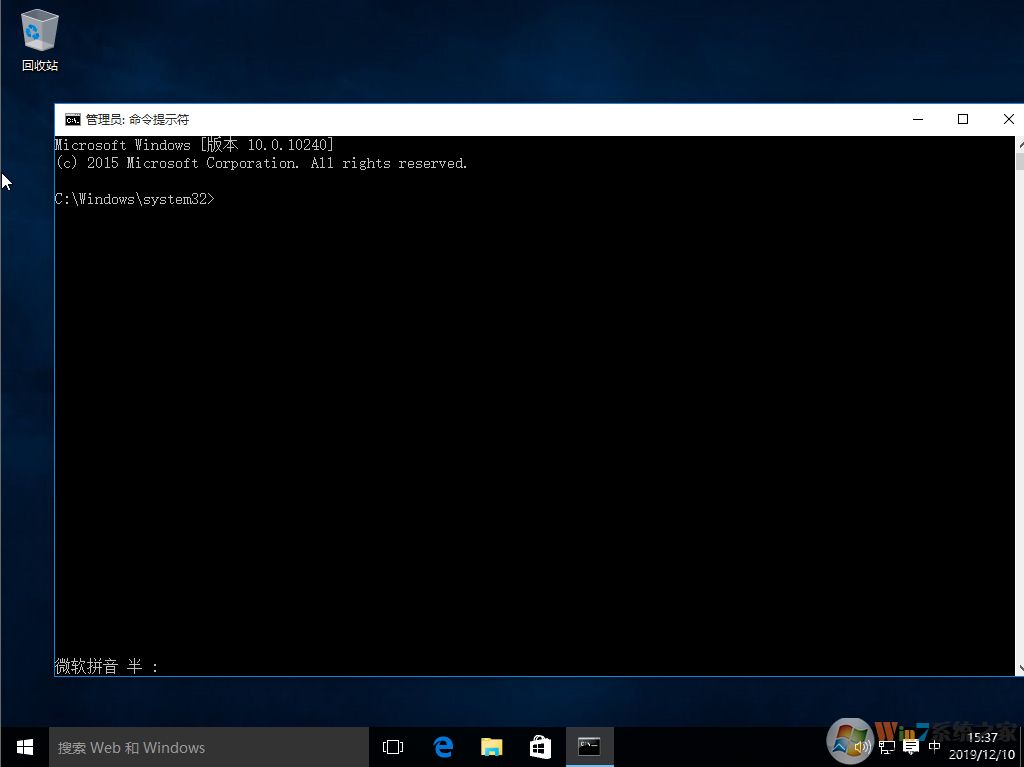
Task: Open File Explorer from the taskbar
Action: (491, 746)
